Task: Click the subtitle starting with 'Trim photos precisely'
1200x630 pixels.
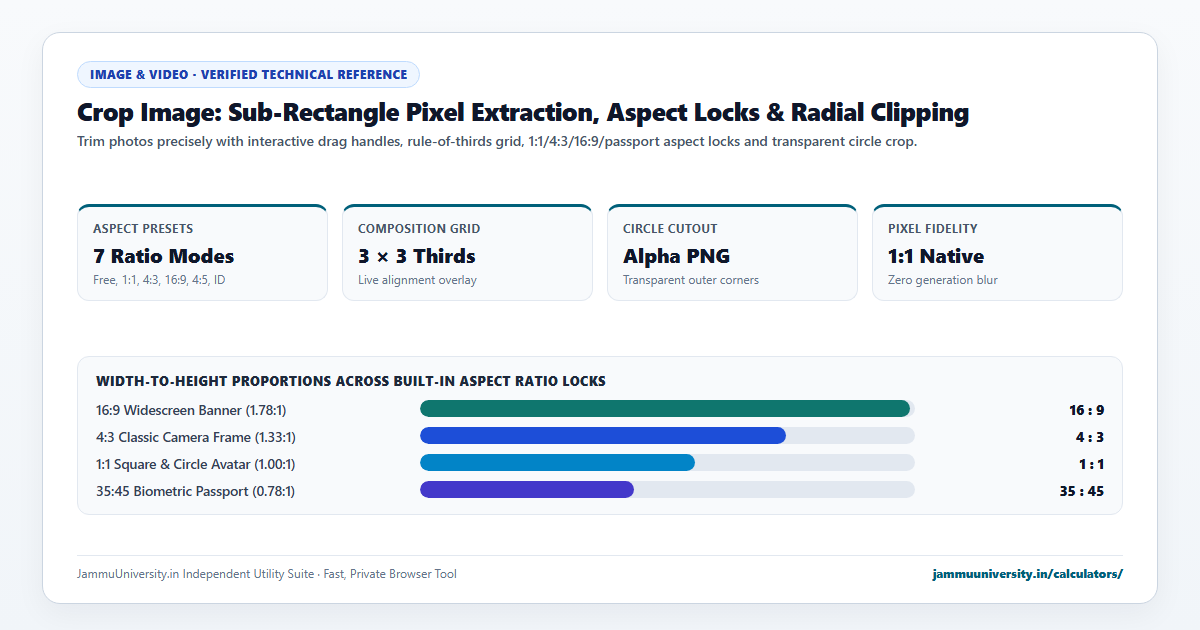Action: pyautogui.click(x=497, y=141)
